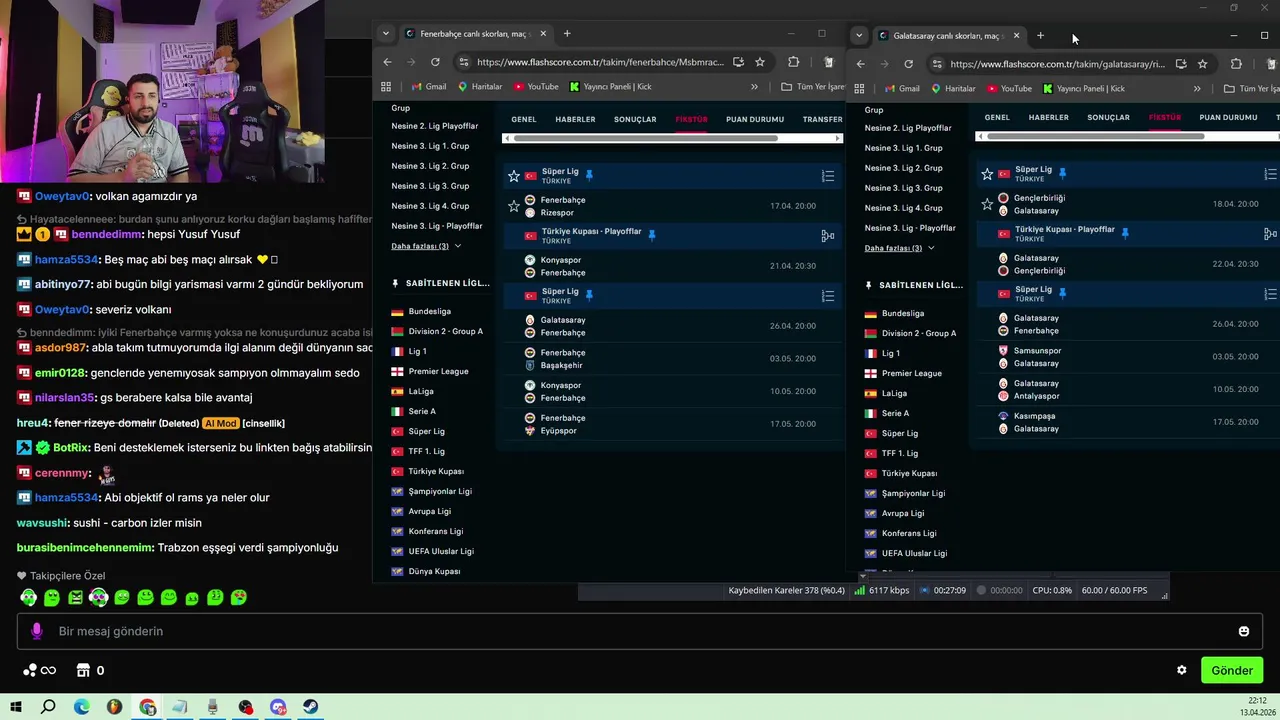Focus the Bir mesaj gönderin chat input
The height and width of the screenshot is (720, 1280).
coord(640,631)
